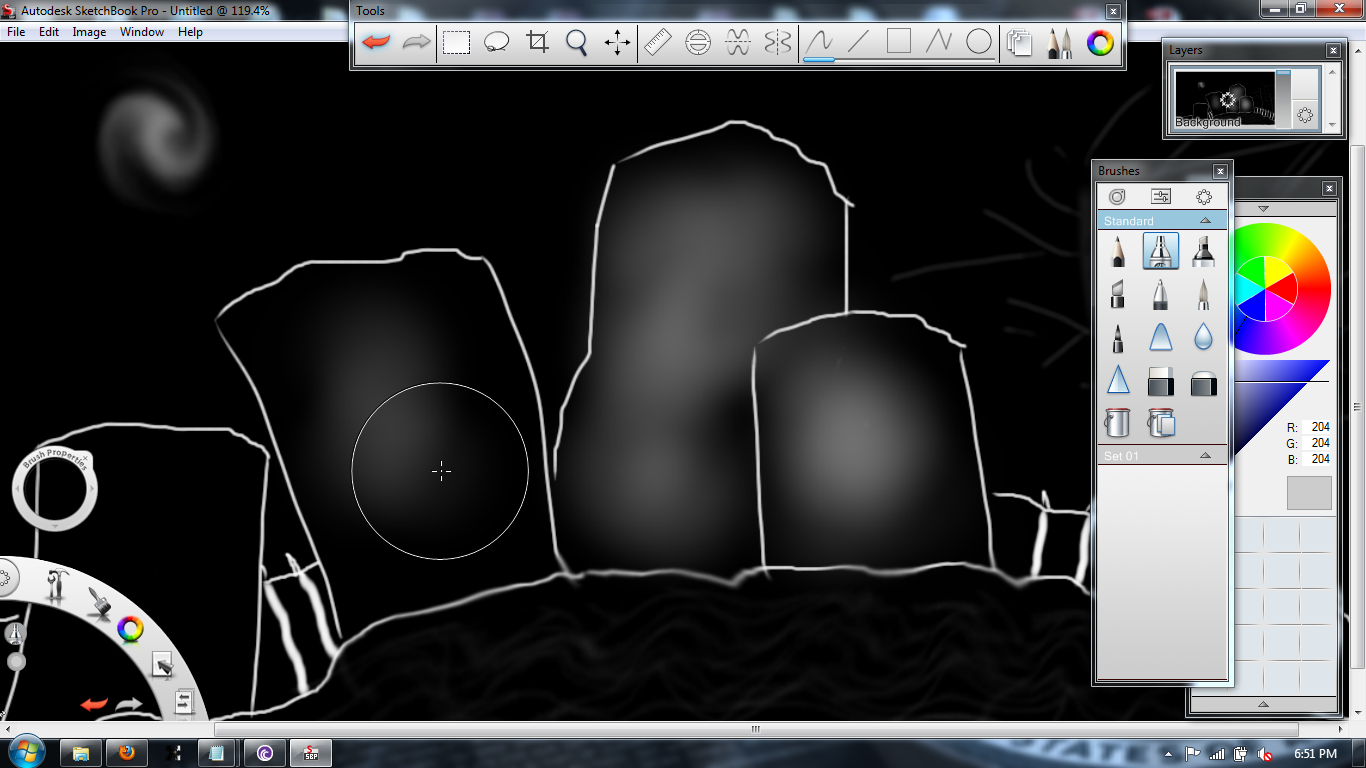Screen dimensions: 1366x768
Task: Open the Brushes panel marking menu ring
Action: tap(1204, 197)
